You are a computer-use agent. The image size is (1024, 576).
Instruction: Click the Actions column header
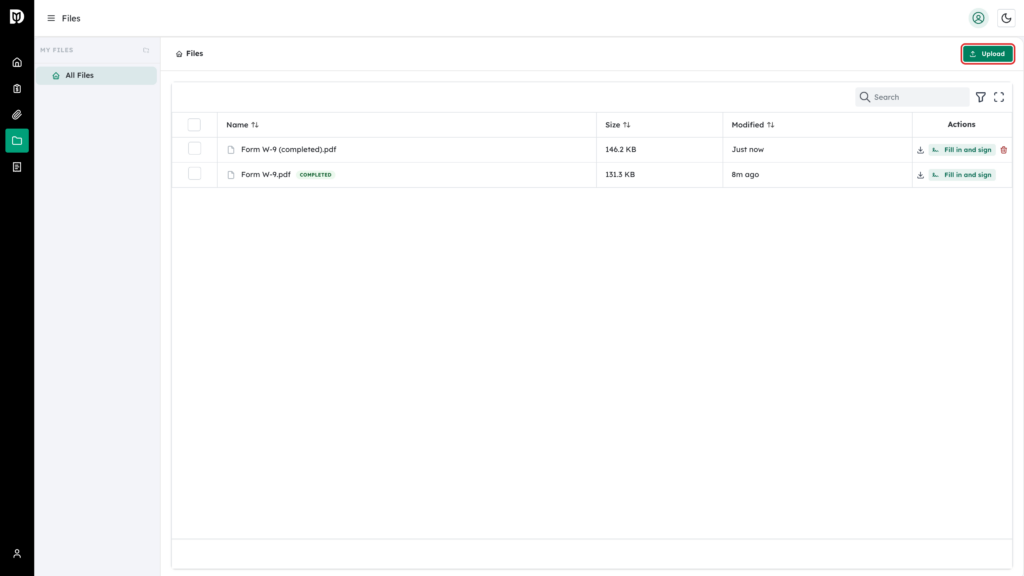(x=961, y=124)
